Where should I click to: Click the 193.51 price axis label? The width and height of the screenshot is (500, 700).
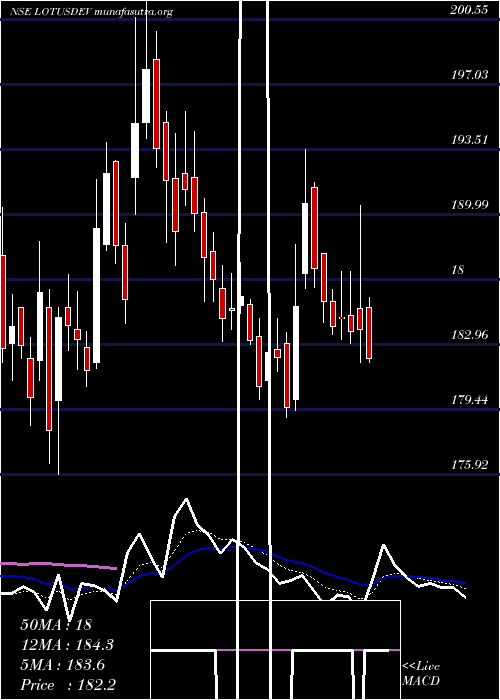(x=469, y=140)
